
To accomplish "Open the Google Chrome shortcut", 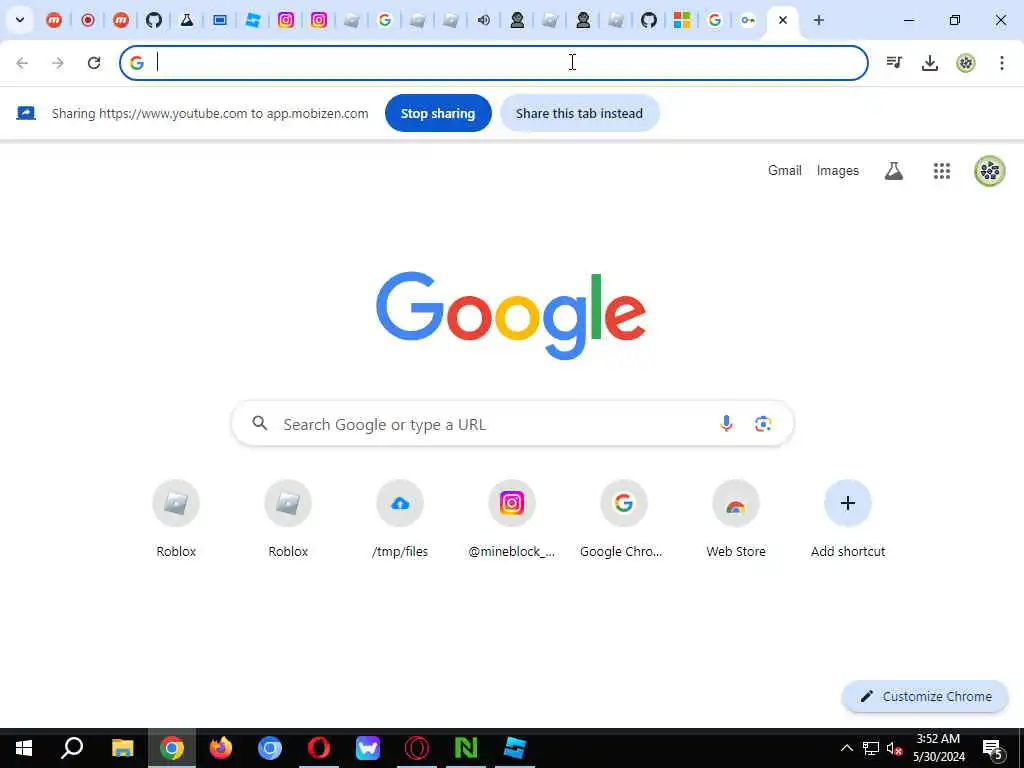I will click(x=623, y=520).
